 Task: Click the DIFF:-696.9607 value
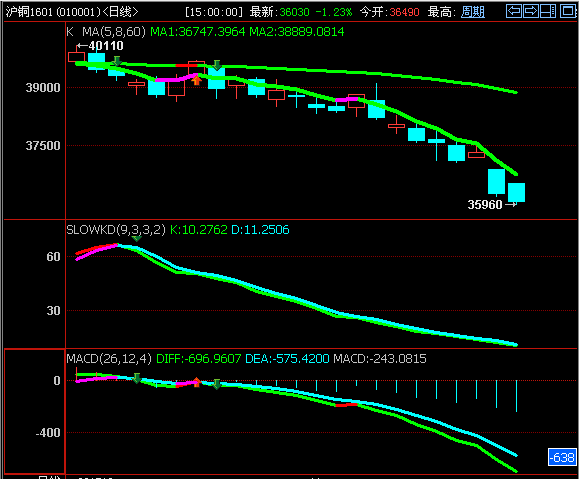pos(199,359)
